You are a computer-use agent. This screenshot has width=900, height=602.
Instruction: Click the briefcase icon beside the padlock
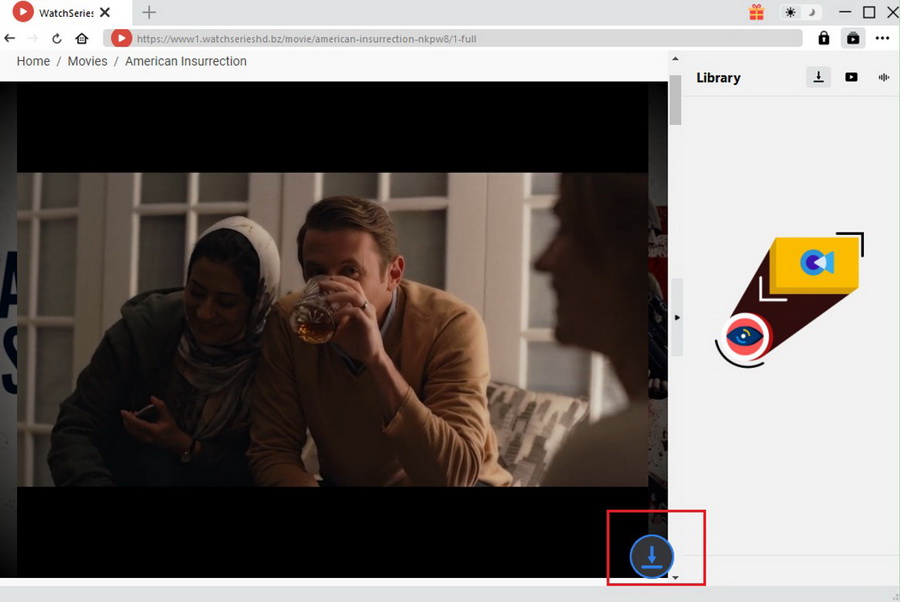point(852,38)
